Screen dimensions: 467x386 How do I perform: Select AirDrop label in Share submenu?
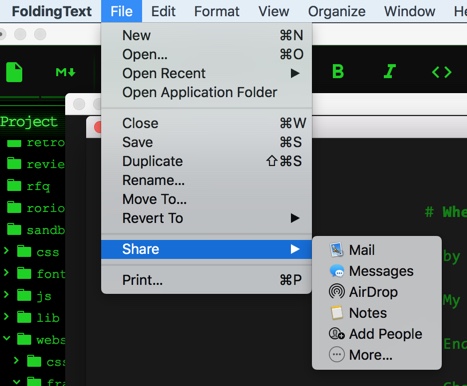[x=373, y=292]
